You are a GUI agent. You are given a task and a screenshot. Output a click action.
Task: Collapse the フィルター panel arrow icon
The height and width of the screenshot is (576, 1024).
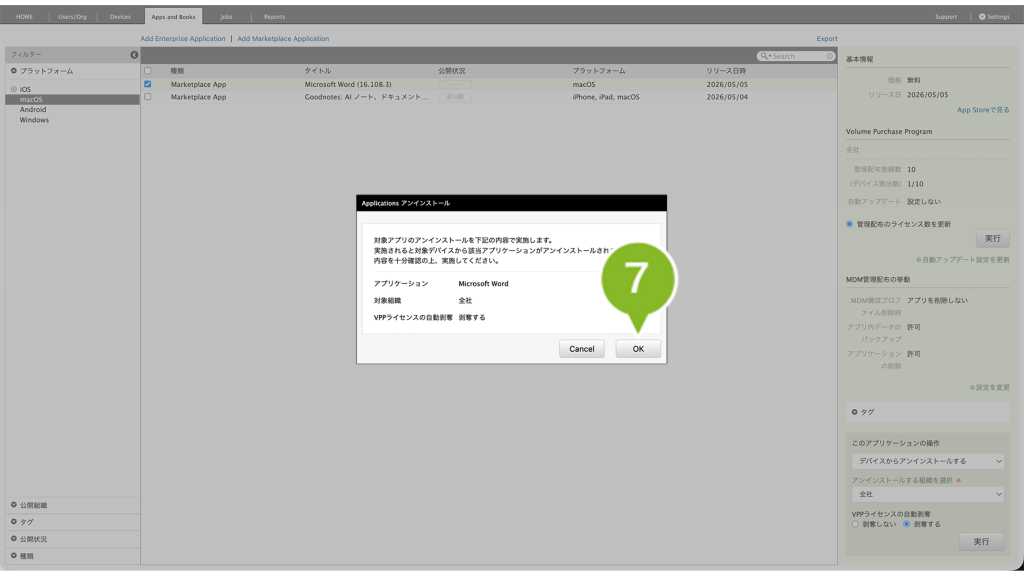(134, 55)
